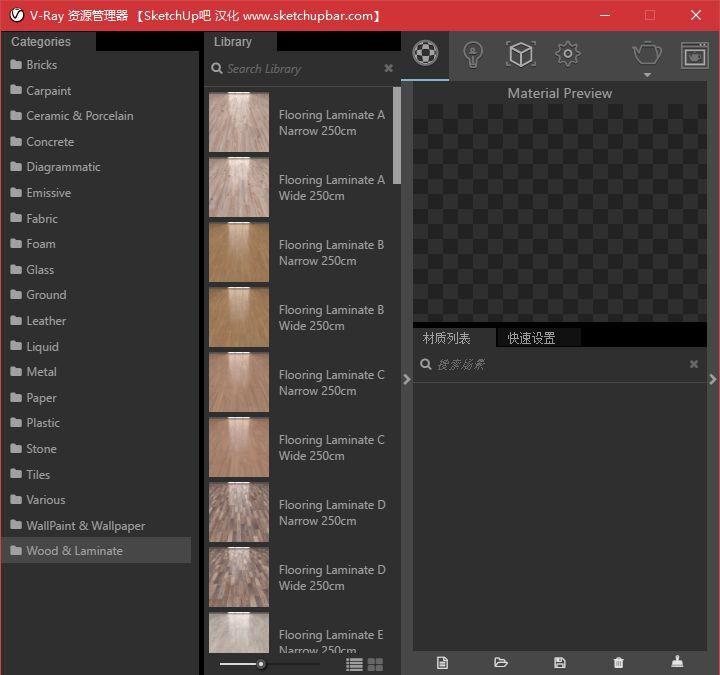The image size is (720, 675).
Task: Select Flooring Laminate A Narrow thumbnail
Action: coord(239,122)
